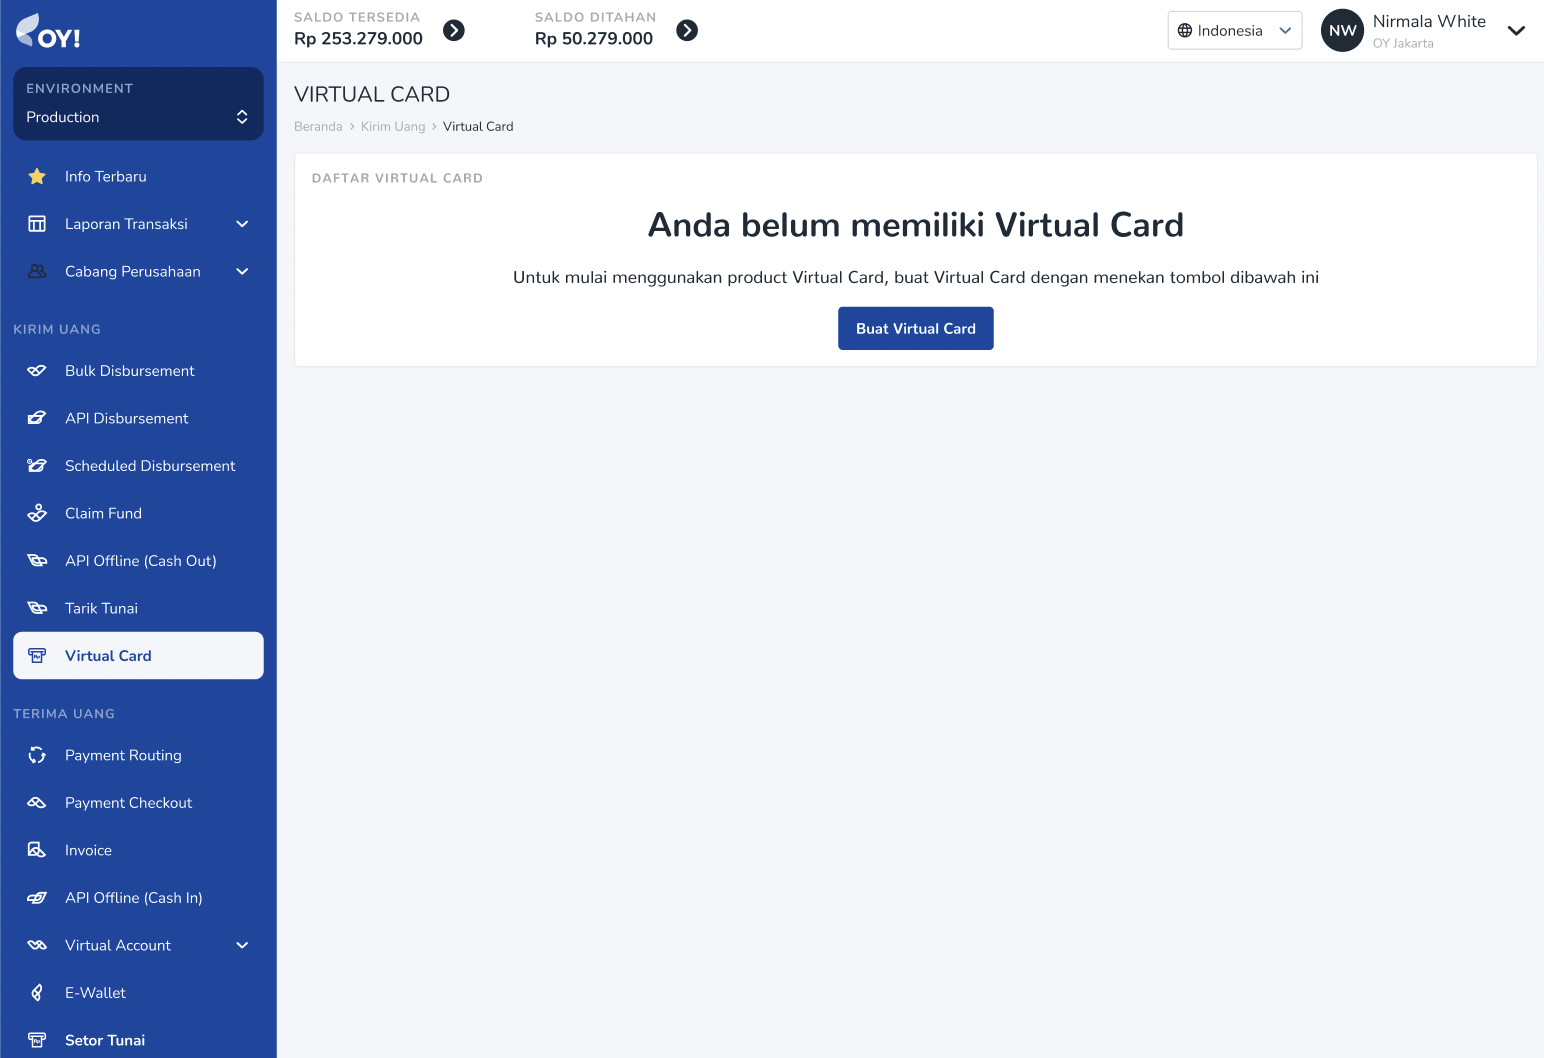Click the Setor Tunai icon

tap(37, 1041)
